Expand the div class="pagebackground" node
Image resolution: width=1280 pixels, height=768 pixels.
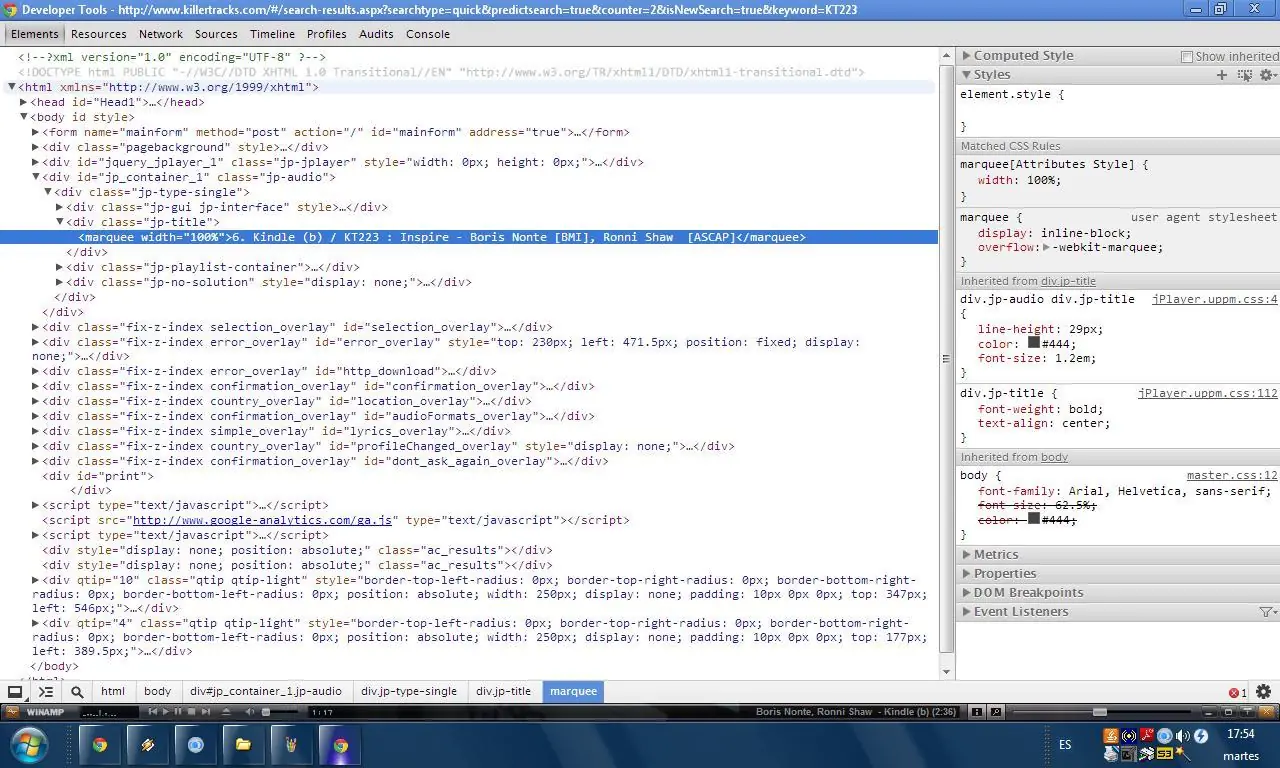36,147
